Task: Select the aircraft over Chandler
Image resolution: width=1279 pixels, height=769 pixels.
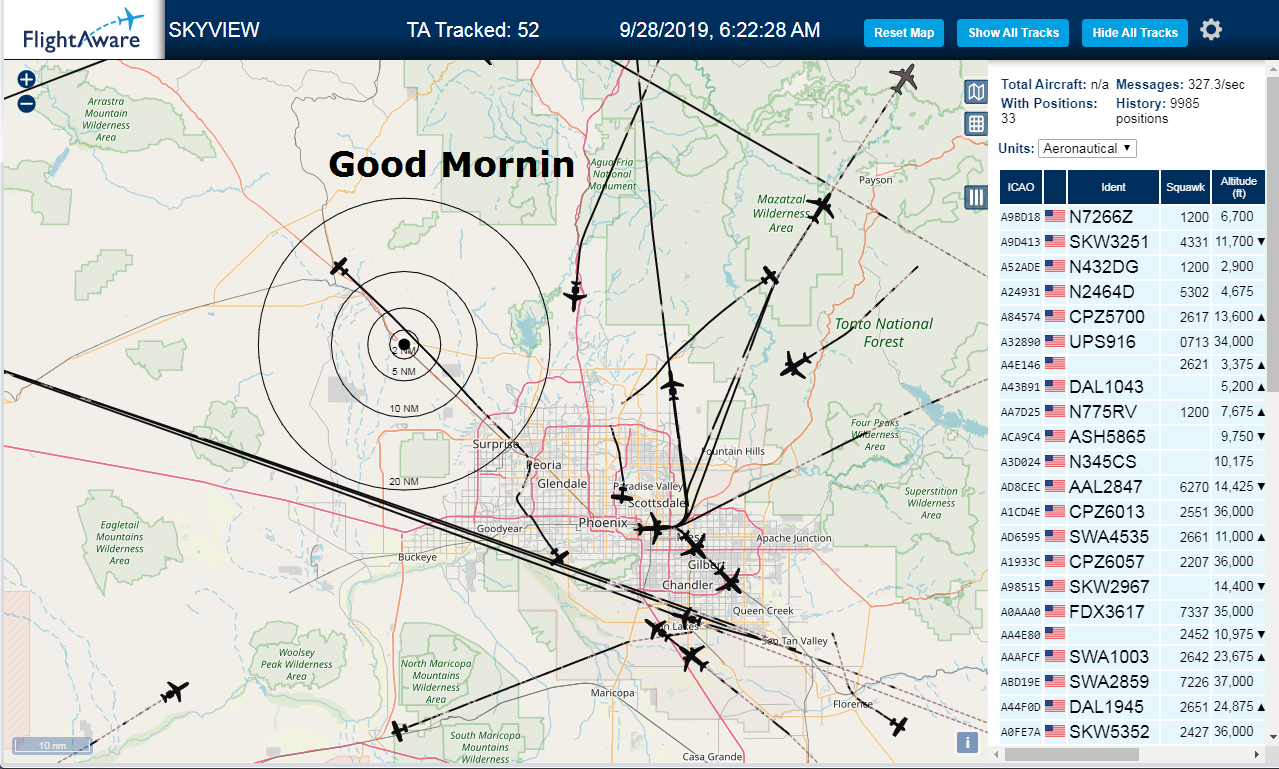Action: pyautogui.click(x=694, y=546)
